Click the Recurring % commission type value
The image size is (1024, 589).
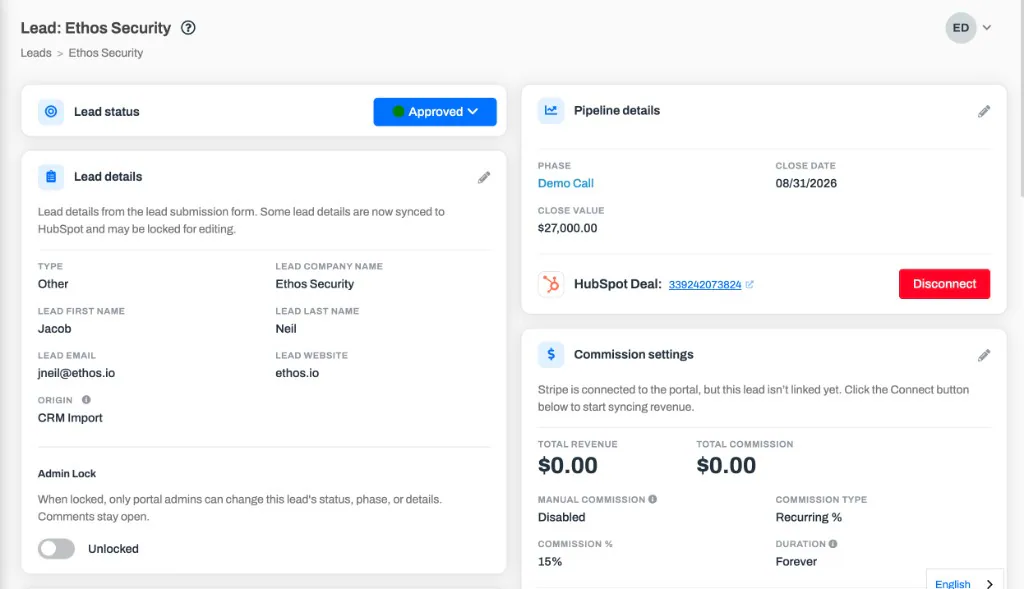tap(808, 517)
